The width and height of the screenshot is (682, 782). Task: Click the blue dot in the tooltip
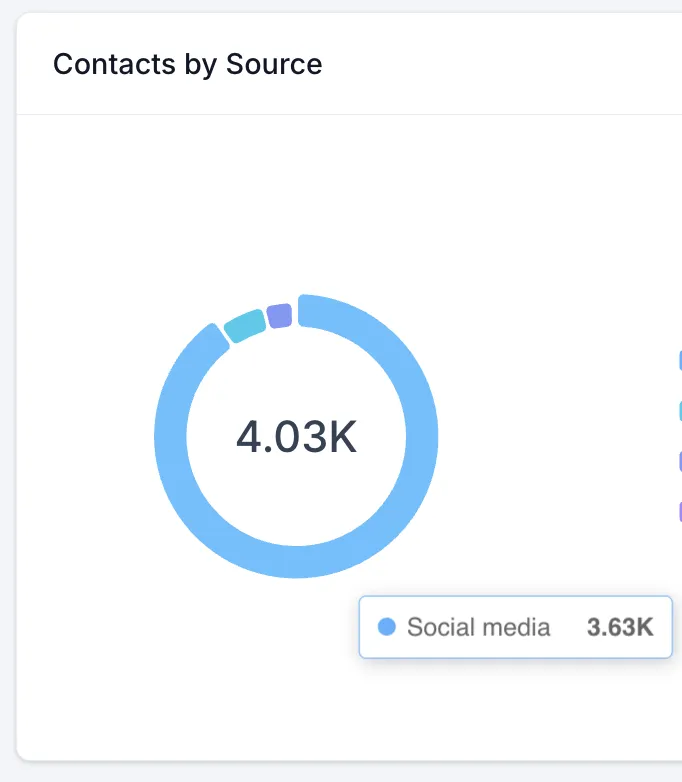tap(387, 627)
